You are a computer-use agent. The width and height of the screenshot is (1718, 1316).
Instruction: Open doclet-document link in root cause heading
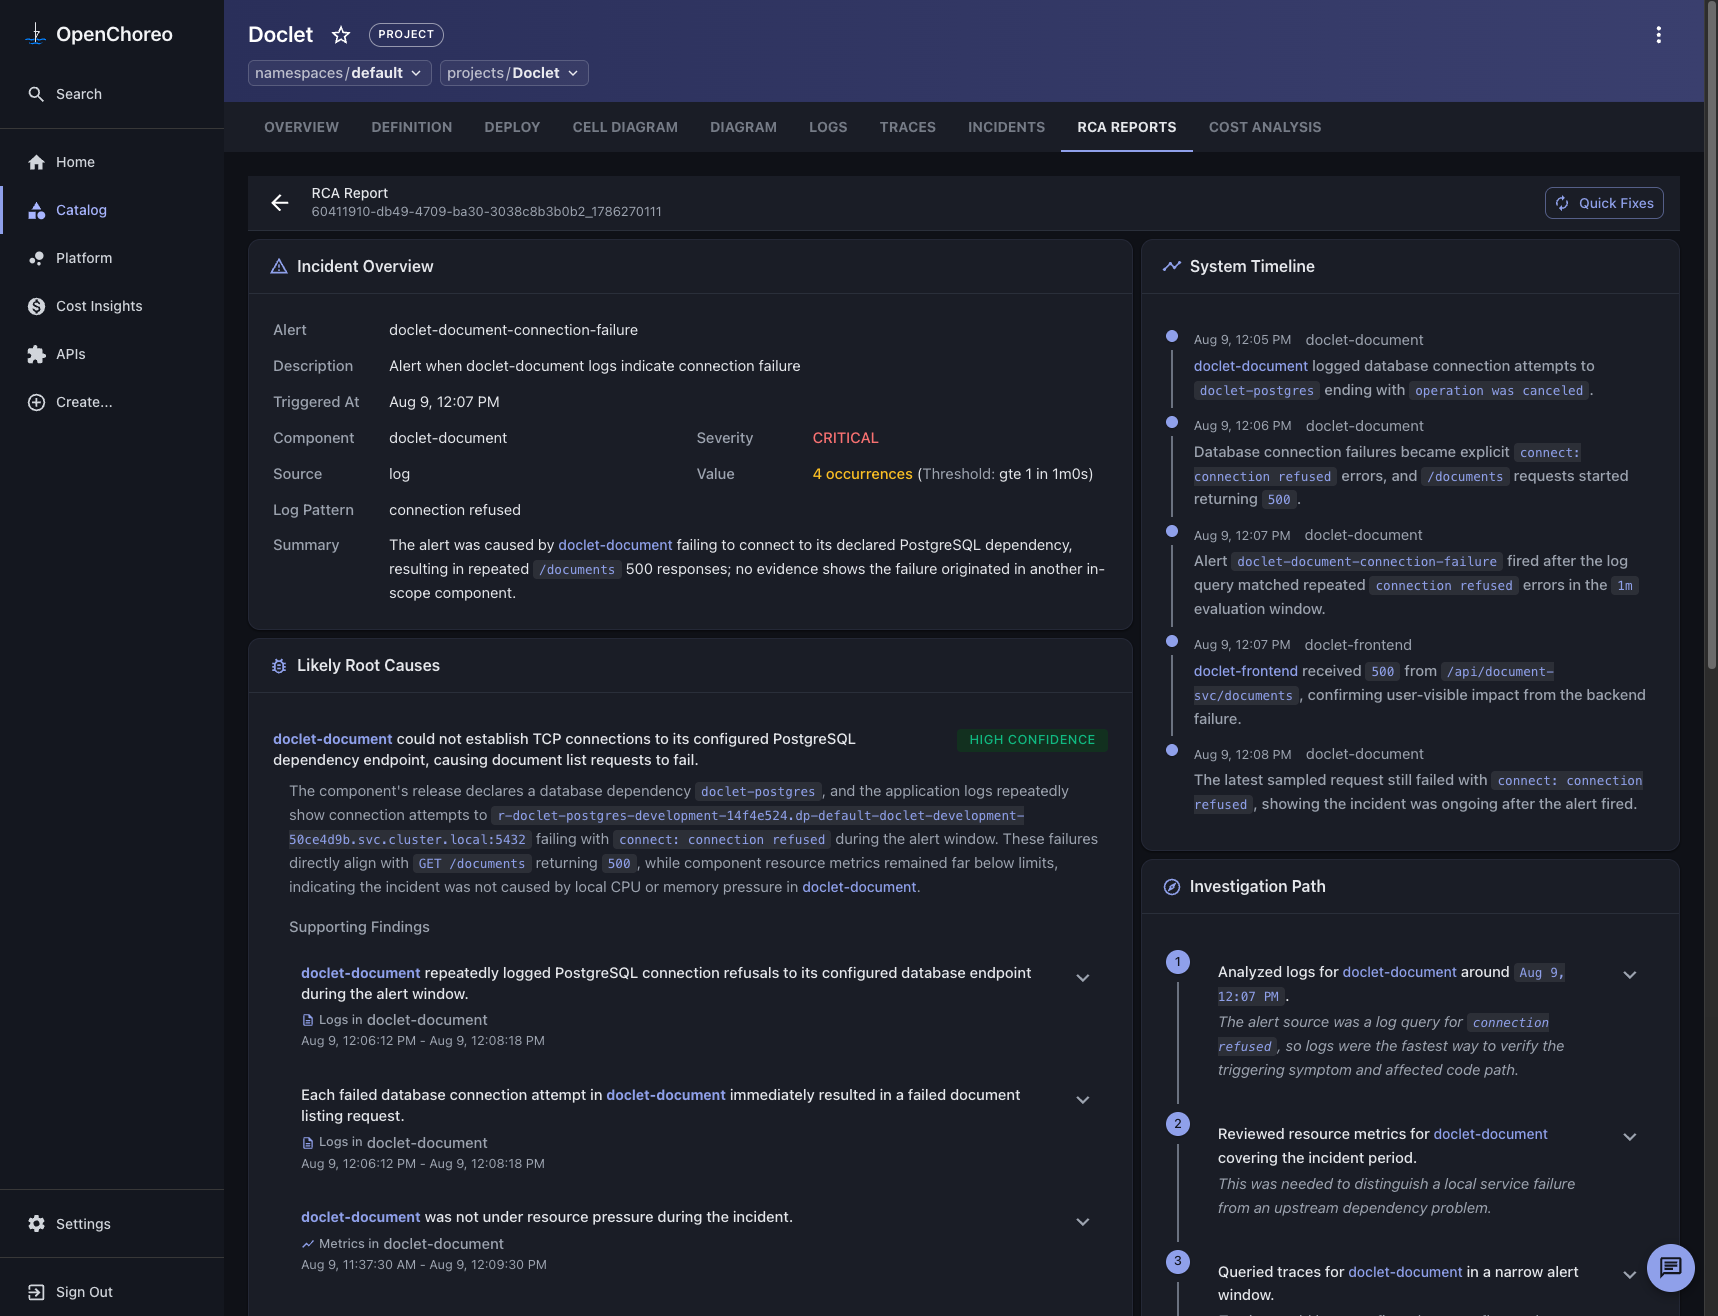332,739
